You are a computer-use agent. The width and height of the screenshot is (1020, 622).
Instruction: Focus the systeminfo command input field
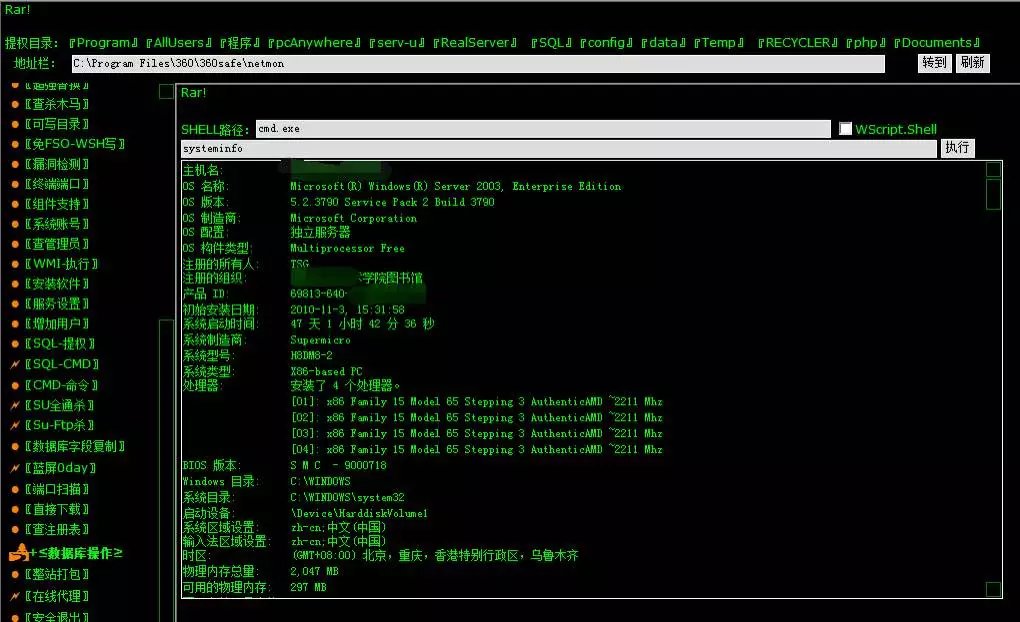click(559, 148)
